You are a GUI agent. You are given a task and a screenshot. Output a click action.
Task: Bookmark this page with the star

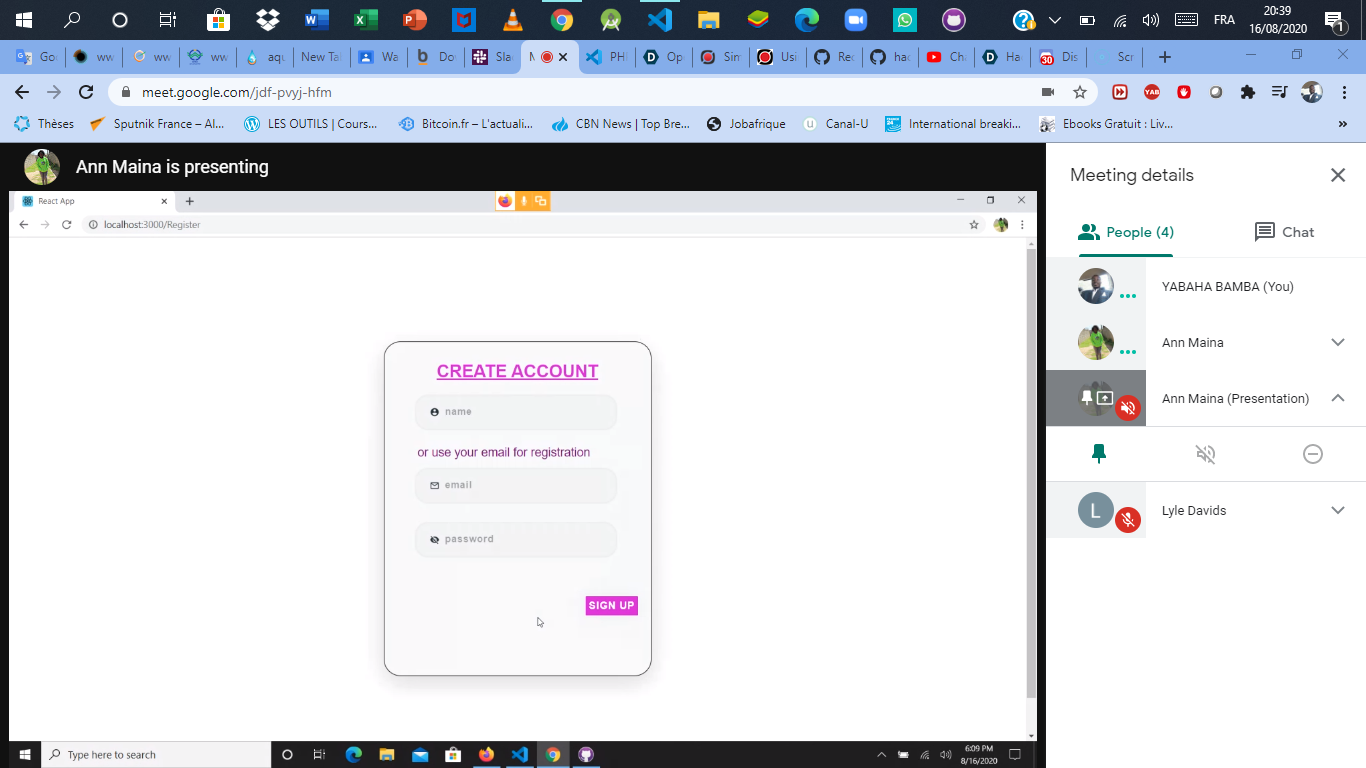1080,92
